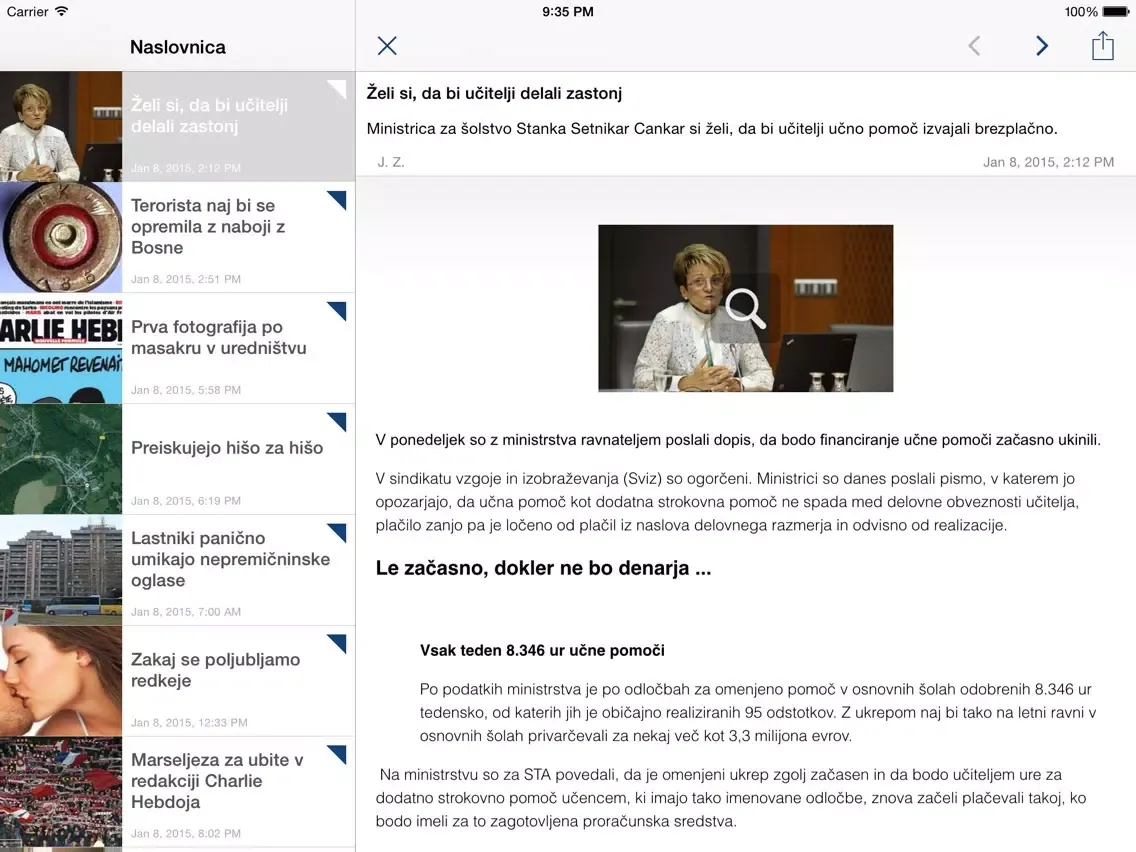The width and height of the screenshot is (1136, 852).
Task: Tap the Naslovnica section title
Action: tap(178, 47)
